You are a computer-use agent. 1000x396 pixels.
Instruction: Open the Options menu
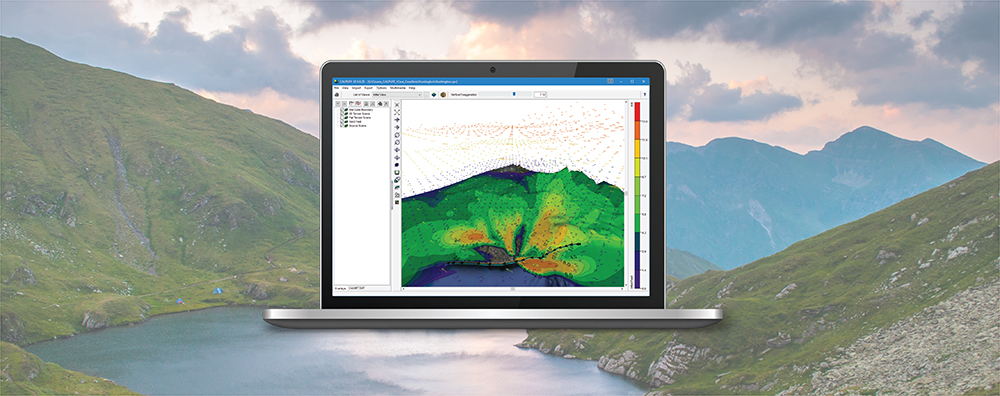pyautogui.click(x=381, y=88)
